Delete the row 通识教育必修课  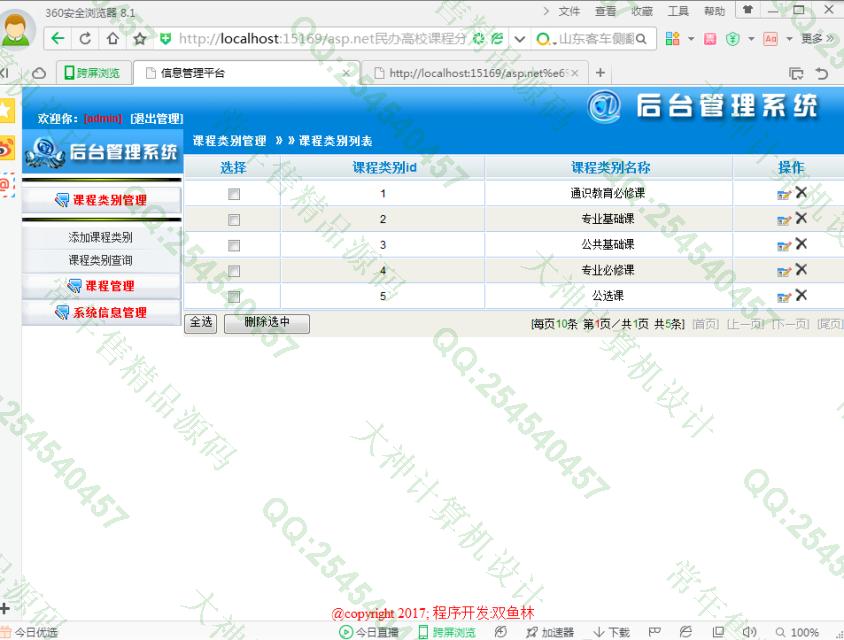pyautogui.click(x=801, y=192)
